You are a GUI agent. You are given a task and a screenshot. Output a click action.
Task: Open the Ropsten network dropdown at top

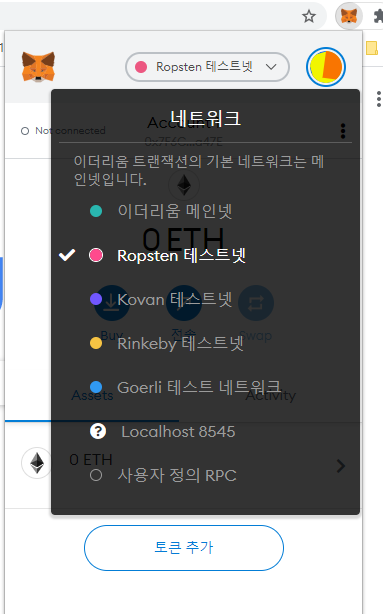click(x=207, y=67)
